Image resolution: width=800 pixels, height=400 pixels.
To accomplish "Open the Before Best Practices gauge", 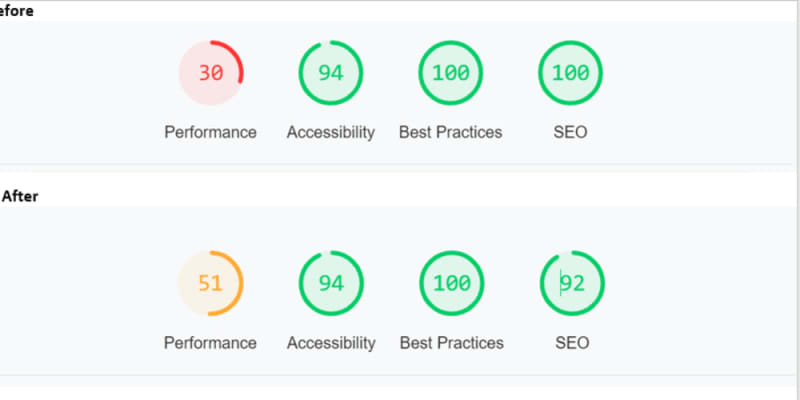I will [x=451, y=73].
